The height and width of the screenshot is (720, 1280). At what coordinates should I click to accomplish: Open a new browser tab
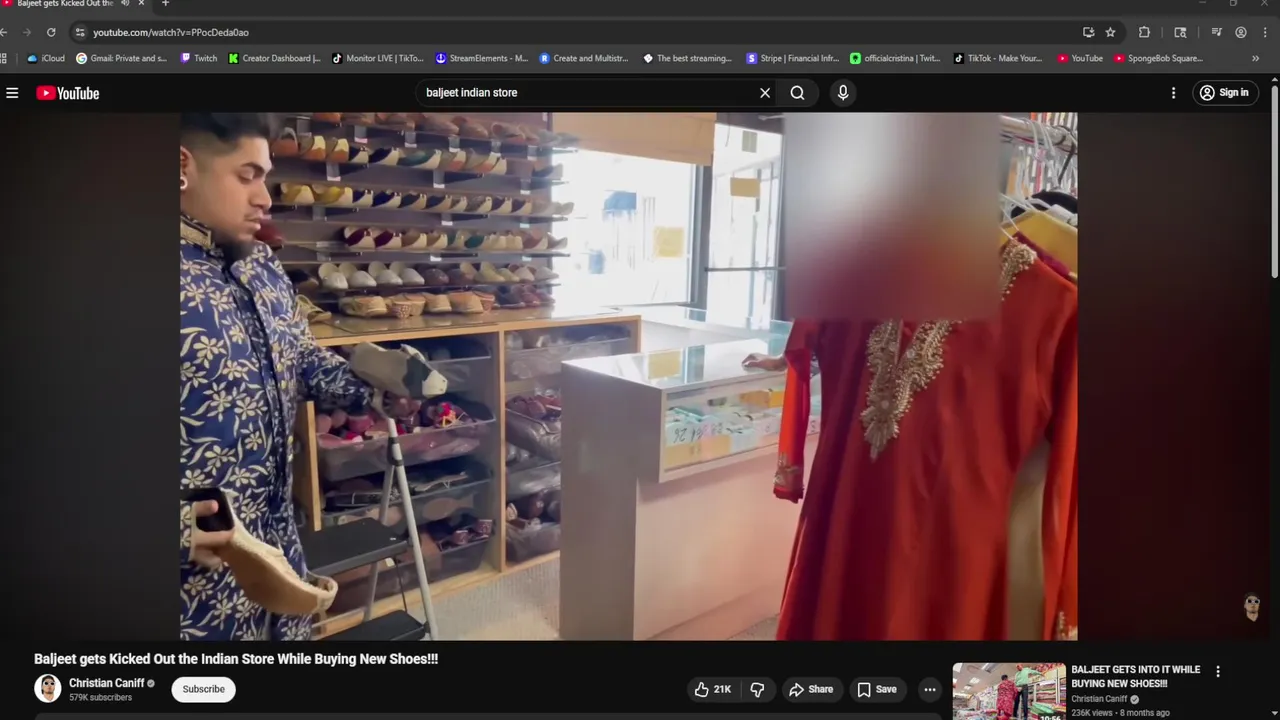point(165,4)
